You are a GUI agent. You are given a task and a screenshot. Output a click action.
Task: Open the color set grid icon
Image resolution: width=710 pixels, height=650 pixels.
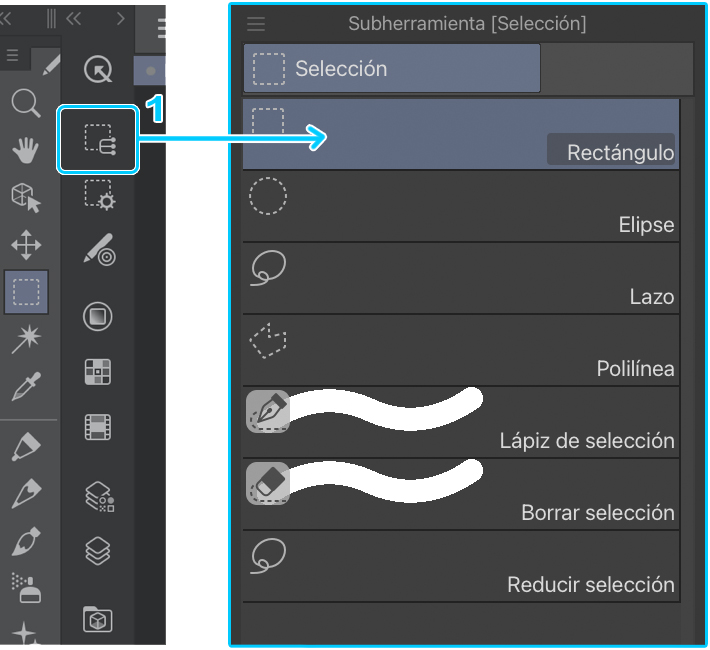[x=98, y=373]
